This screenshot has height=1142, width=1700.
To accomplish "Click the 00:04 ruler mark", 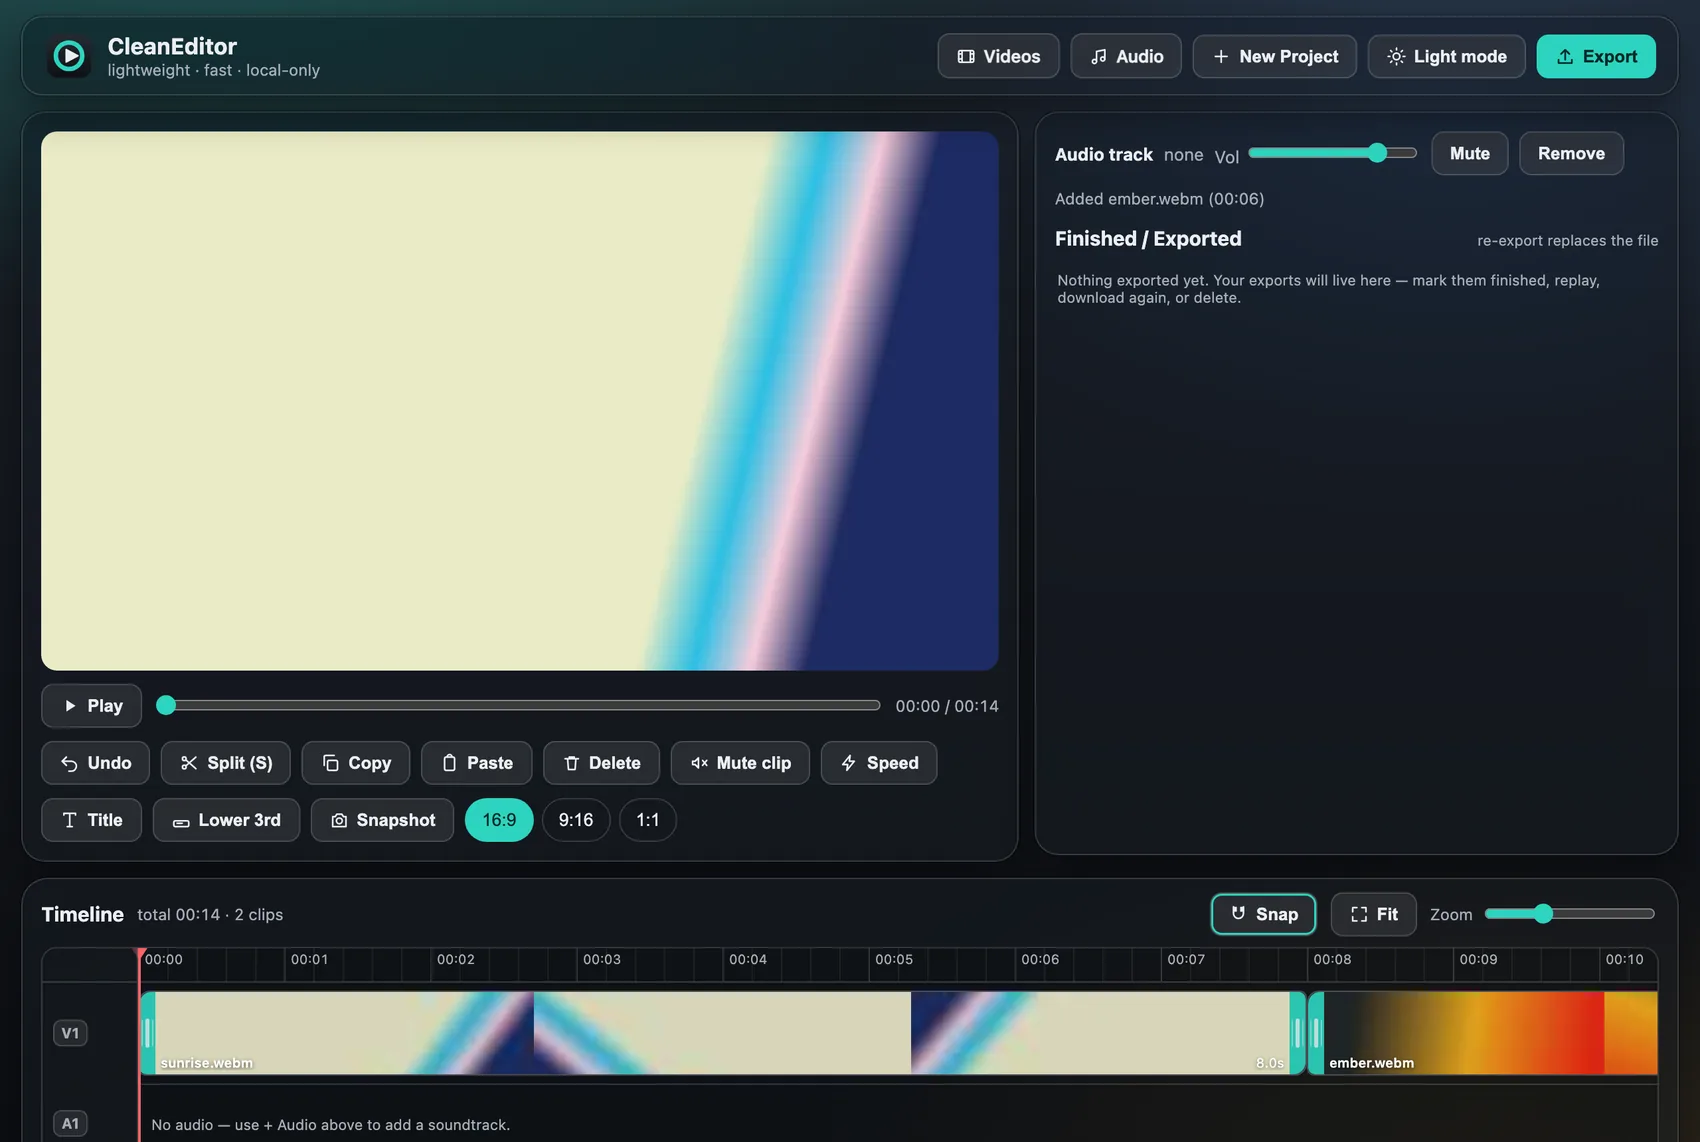I will [748, 959].
